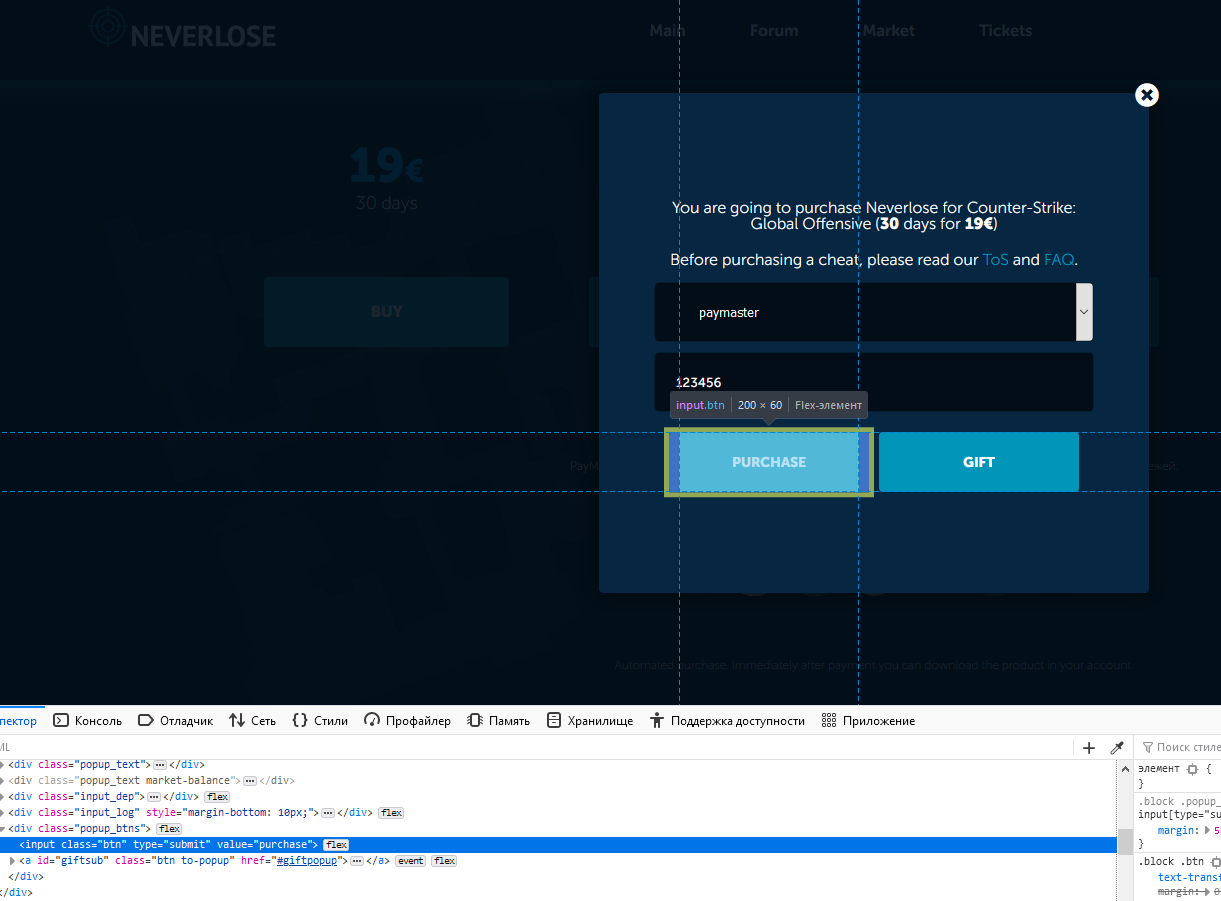
Task: Click the GIFT button
Action: [979, 462]
